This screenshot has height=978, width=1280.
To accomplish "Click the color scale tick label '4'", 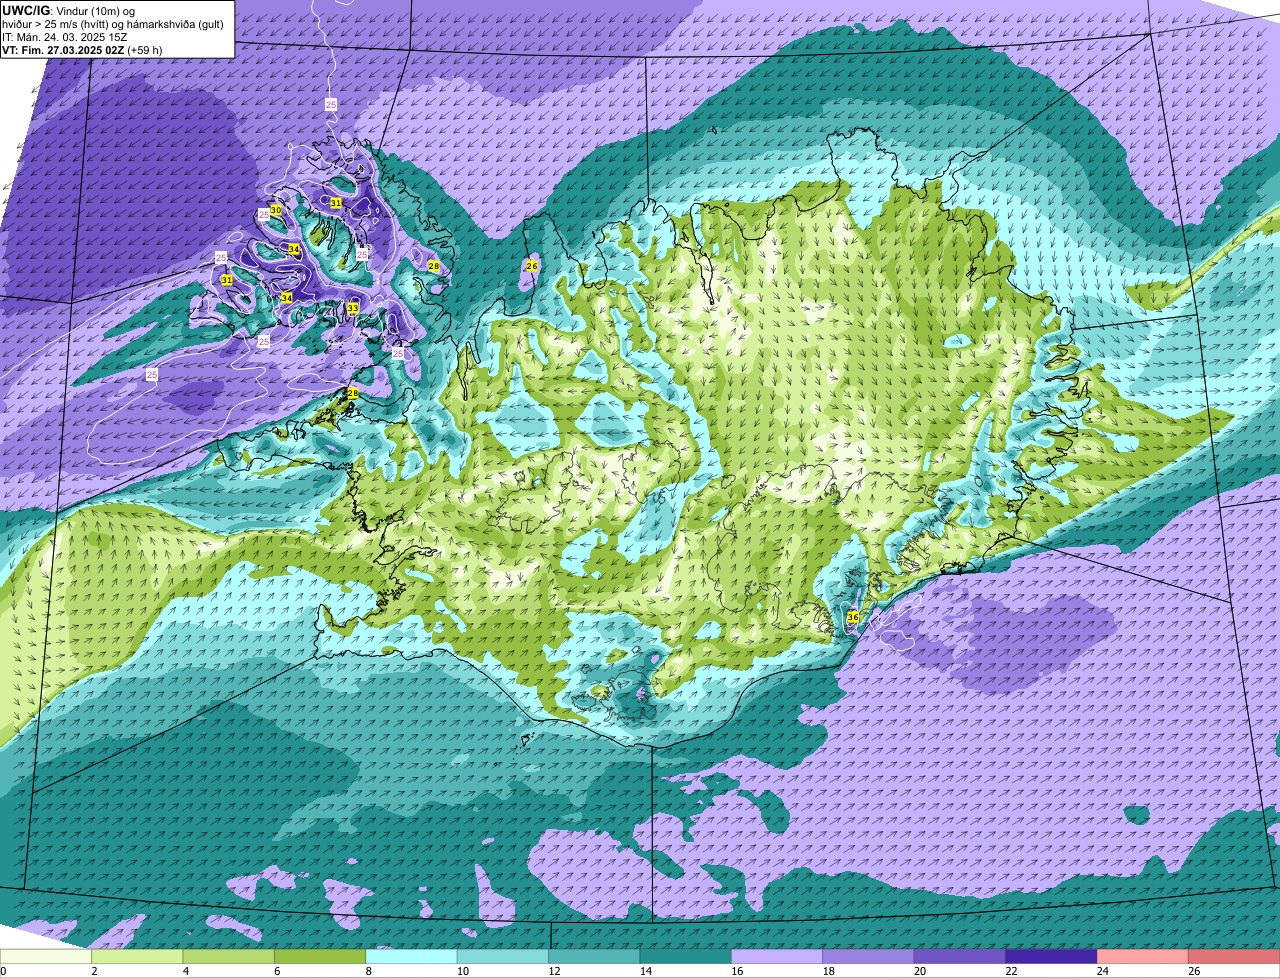I will point(186,971).
